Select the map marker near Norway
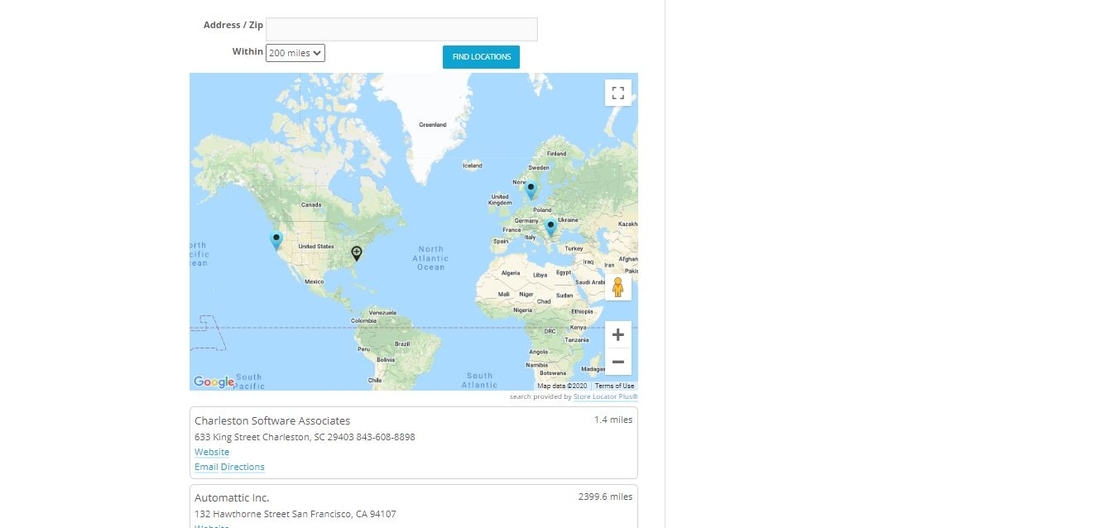The width and height of the screenshot is (1100, 528). click(x=530, y=188)
